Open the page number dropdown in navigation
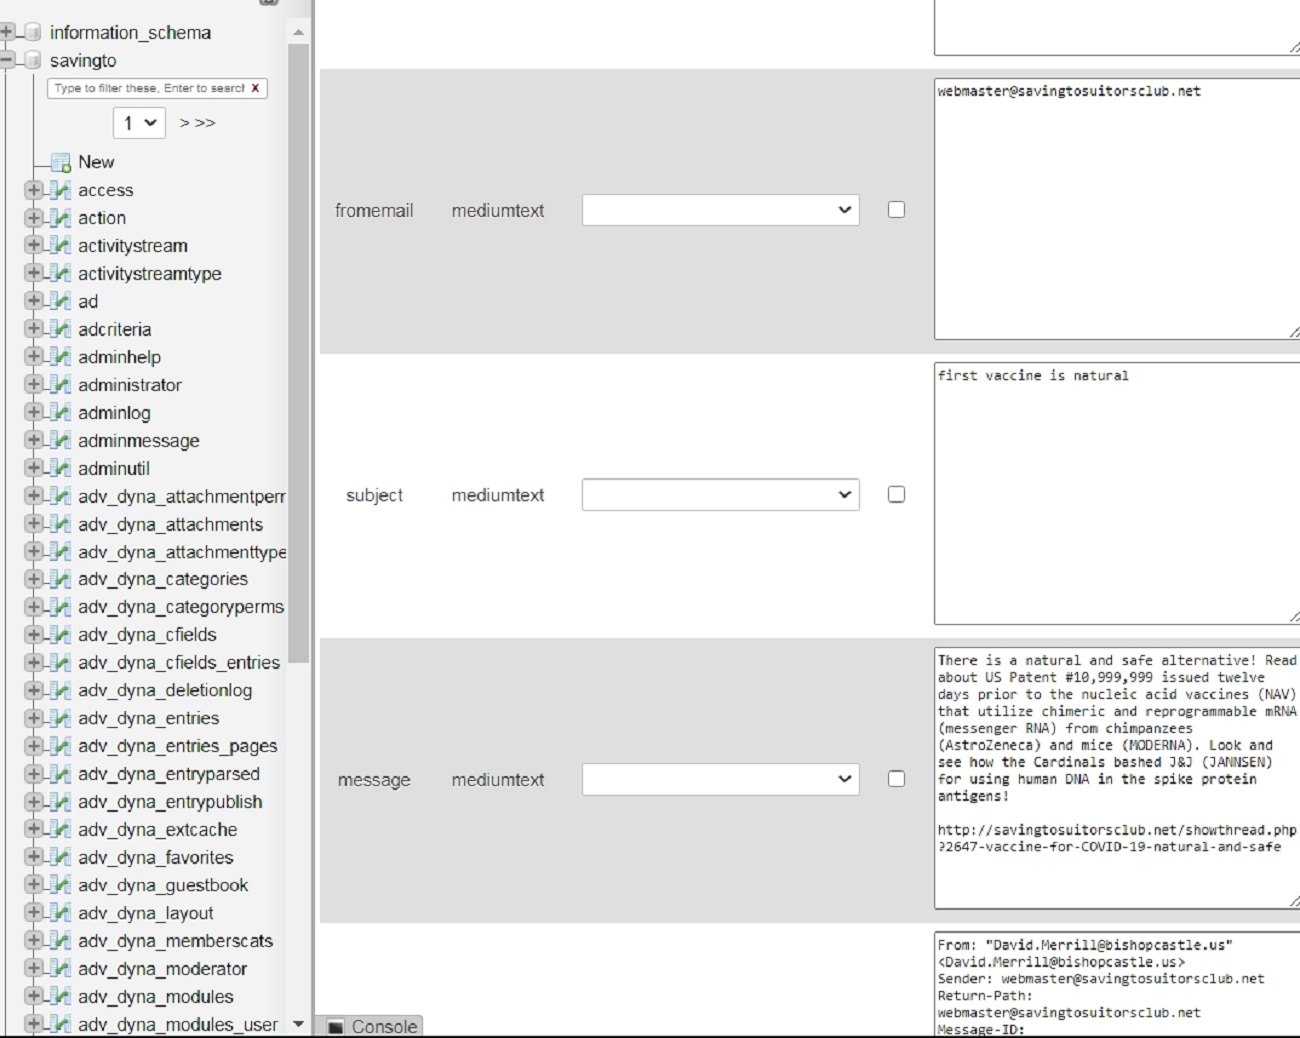The width and height of the screenshot is (1300, 1038). click(139, 123)
